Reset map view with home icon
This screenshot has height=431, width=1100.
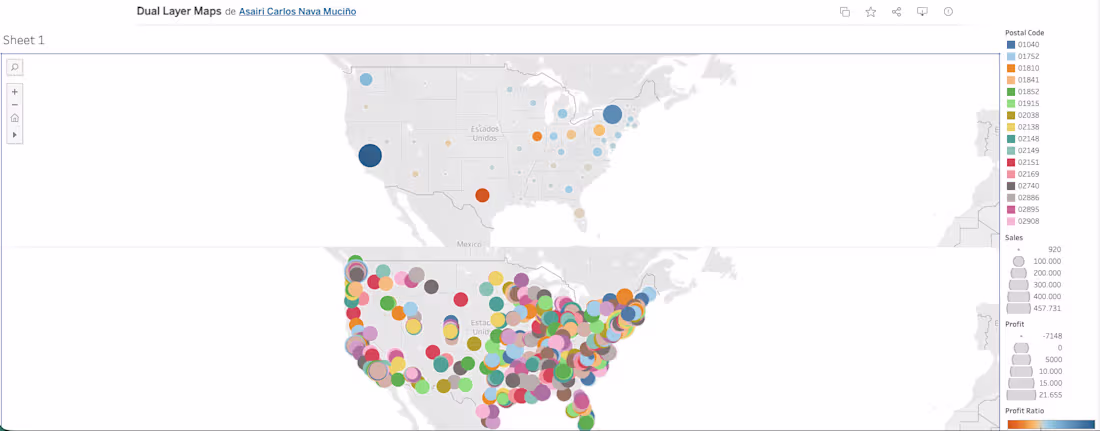[15, 118]
